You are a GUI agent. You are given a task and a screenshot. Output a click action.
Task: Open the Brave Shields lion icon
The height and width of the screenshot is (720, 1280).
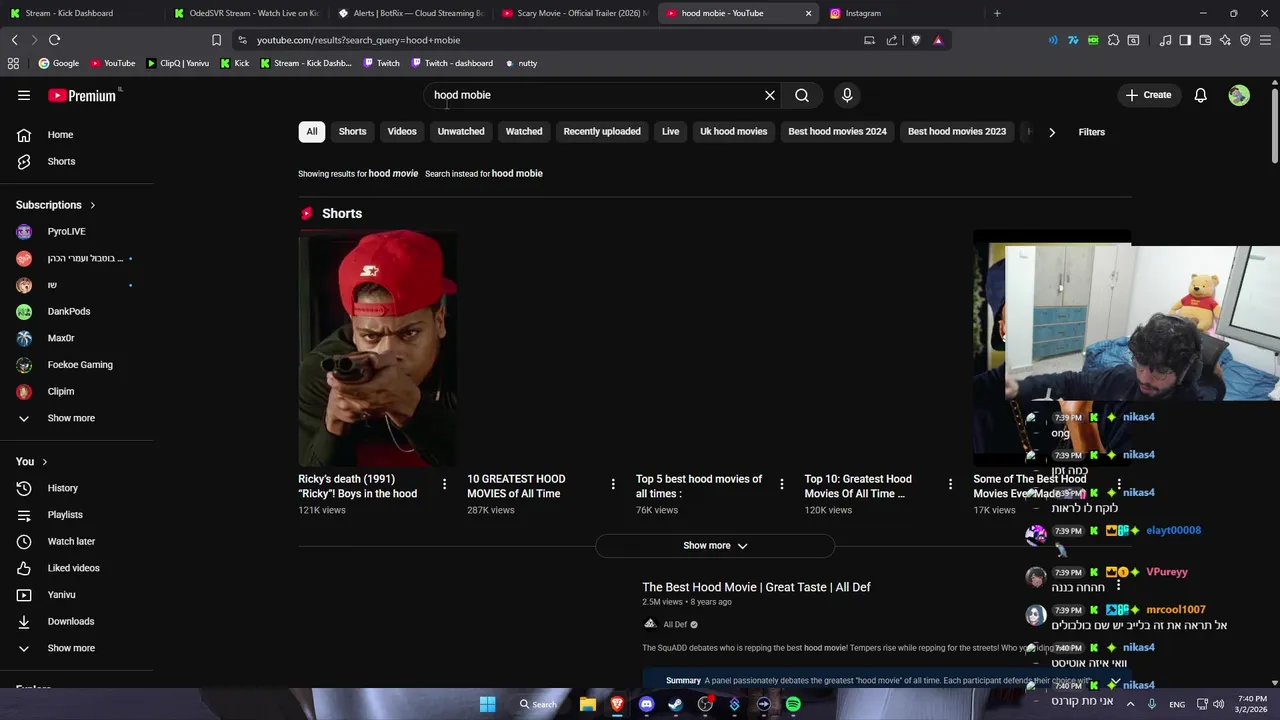(x=915, y=40)
